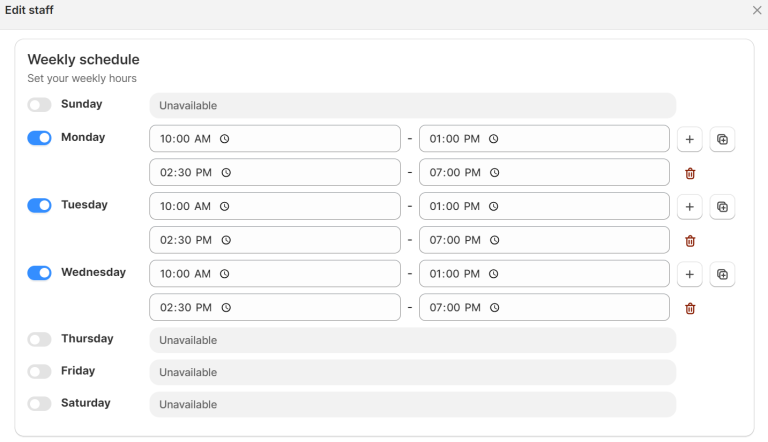Edit Tuesday first end time 01:00 PM

[544, 206]
